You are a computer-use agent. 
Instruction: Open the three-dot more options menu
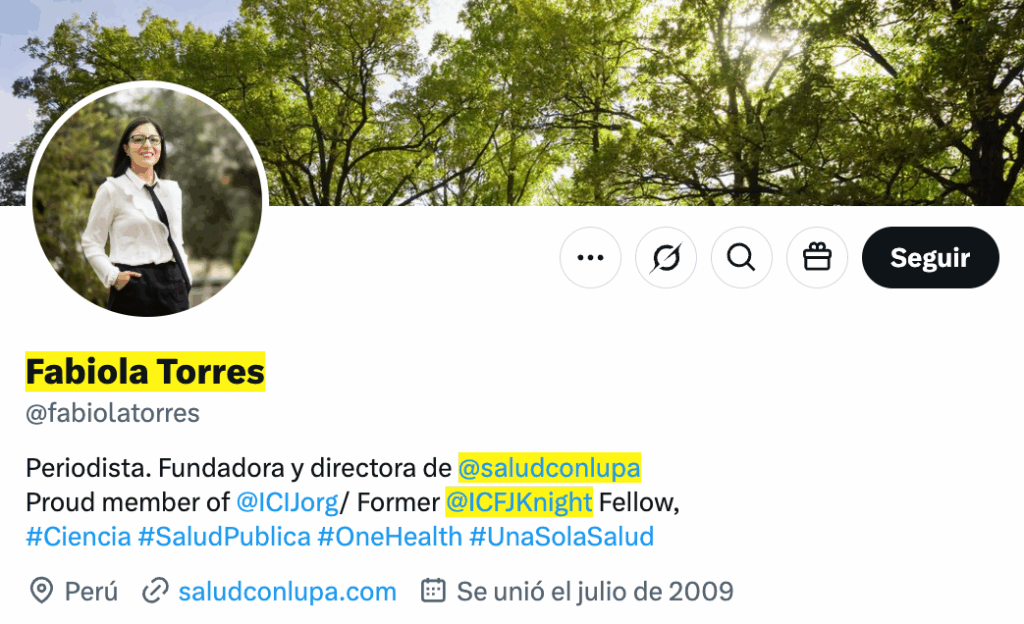point(590,257)
